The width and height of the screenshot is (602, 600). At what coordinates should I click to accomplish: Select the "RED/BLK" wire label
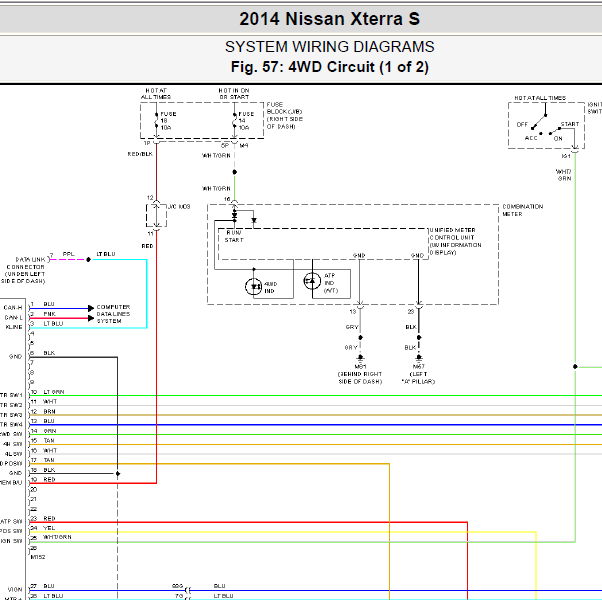tap(140, 154)
